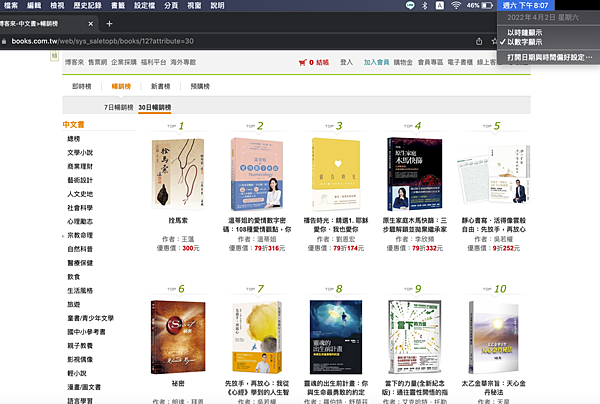Open 會員專區 link
The height and width of the screenshot is (404, 600).
point(430,62)
